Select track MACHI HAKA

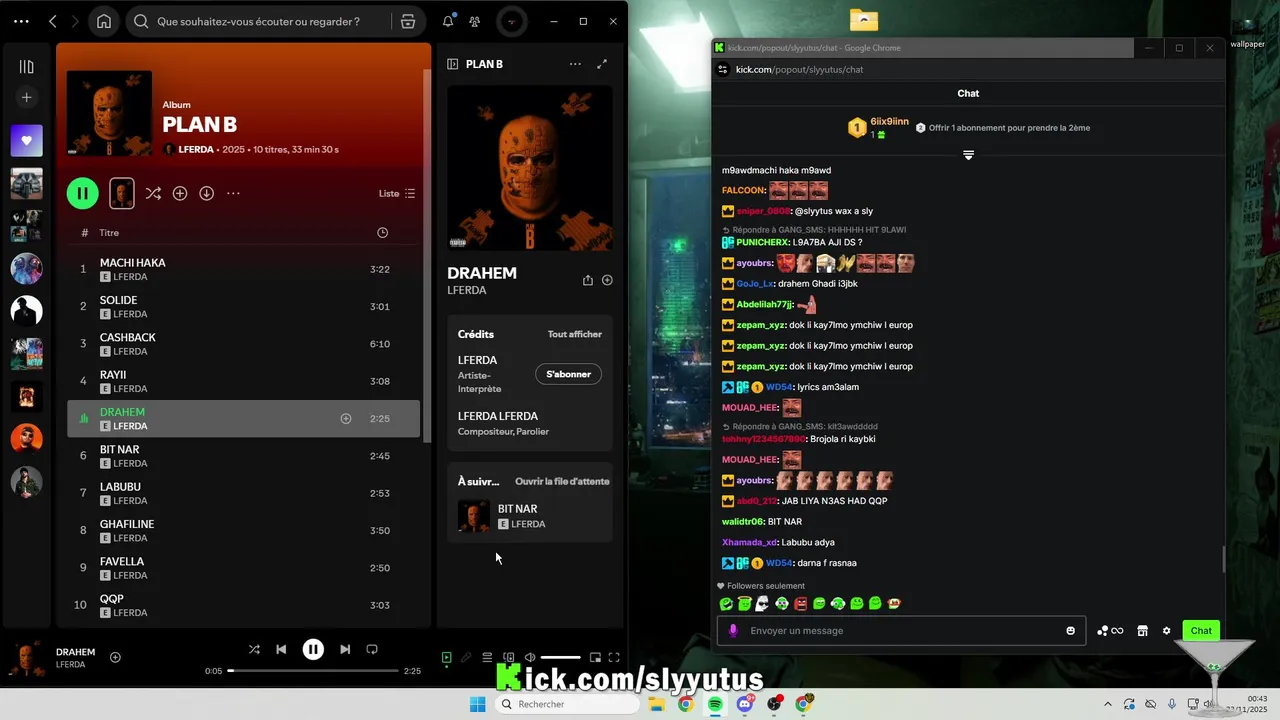point(243,269)
